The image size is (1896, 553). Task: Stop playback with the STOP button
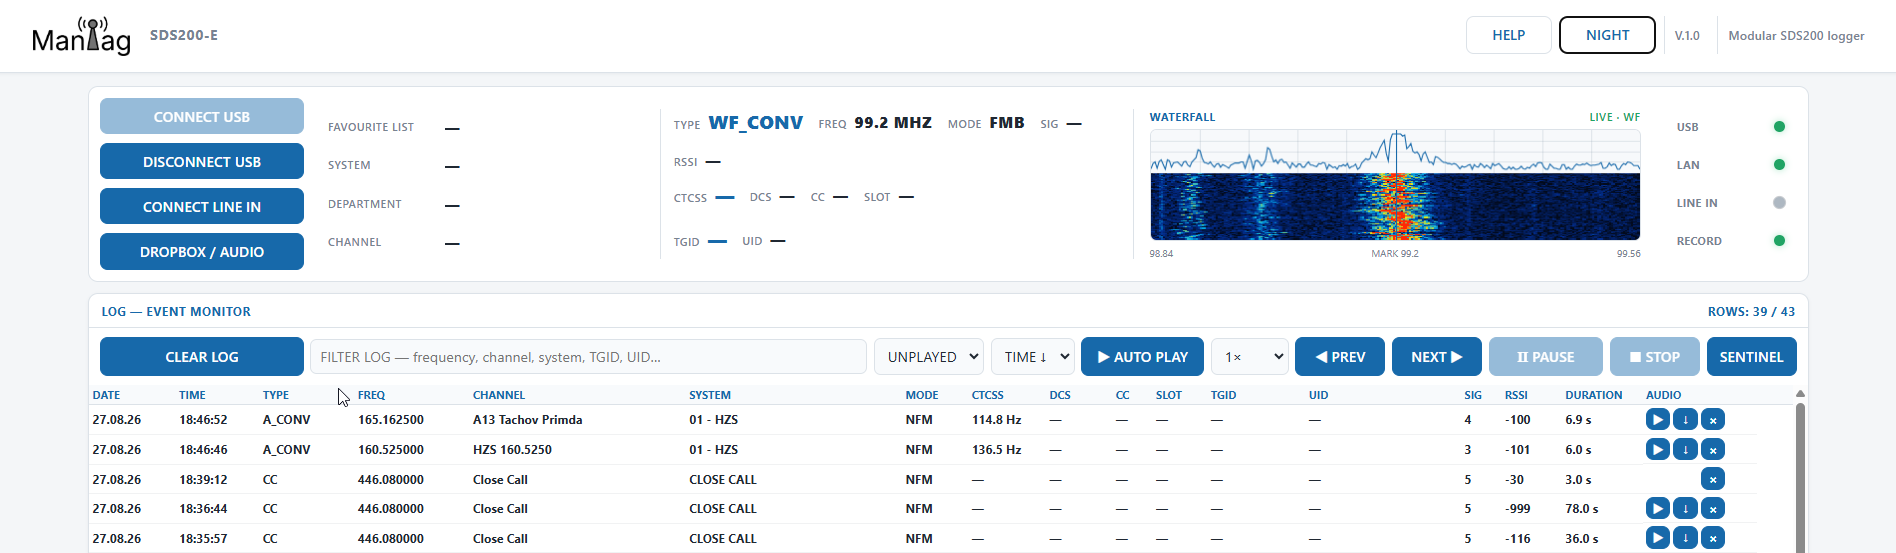tap(1655, 357)
